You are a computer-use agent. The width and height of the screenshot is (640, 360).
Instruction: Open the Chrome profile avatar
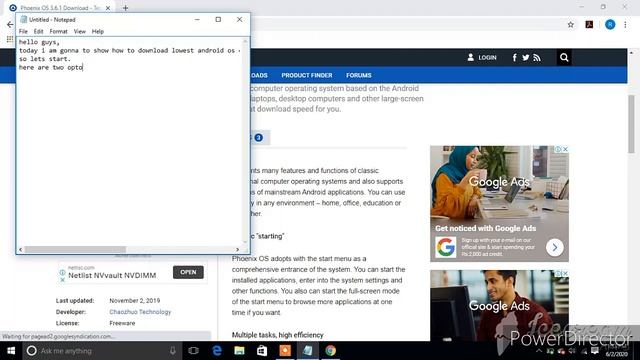tap(610, 24)
